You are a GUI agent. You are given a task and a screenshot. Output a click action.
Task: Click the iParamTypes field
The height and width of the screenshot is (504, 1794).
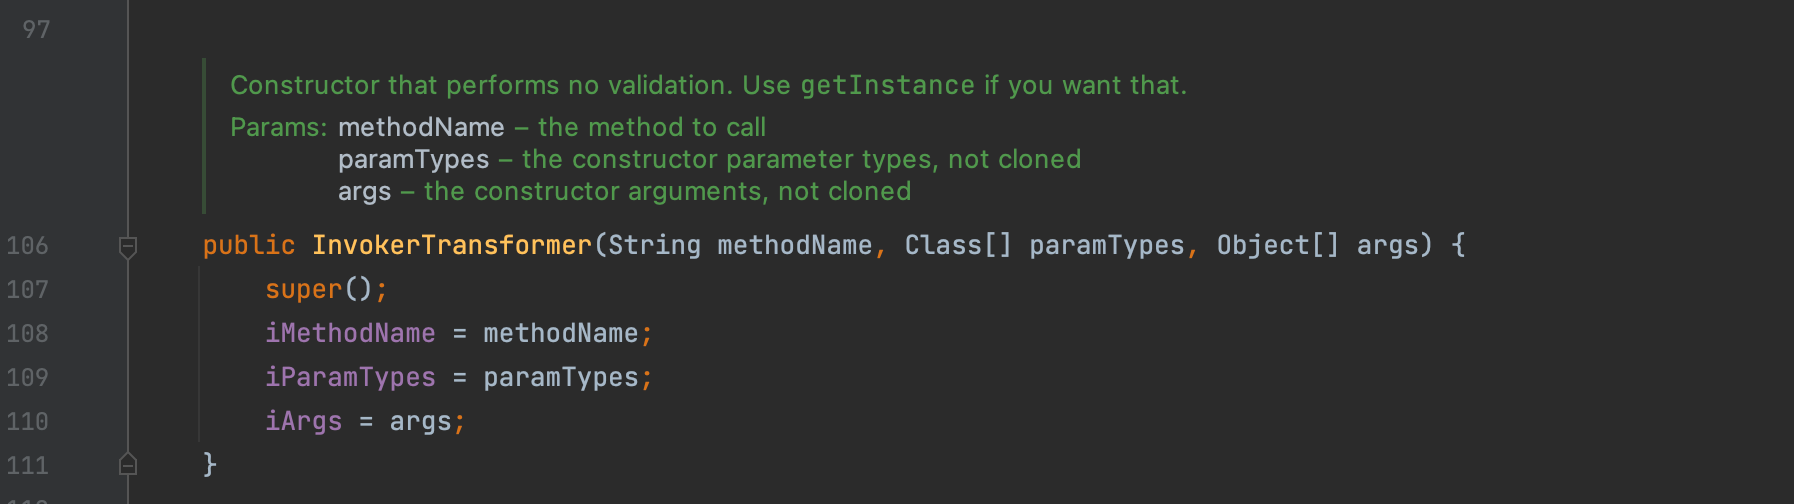pyautogui.click(x=350, y=378)
